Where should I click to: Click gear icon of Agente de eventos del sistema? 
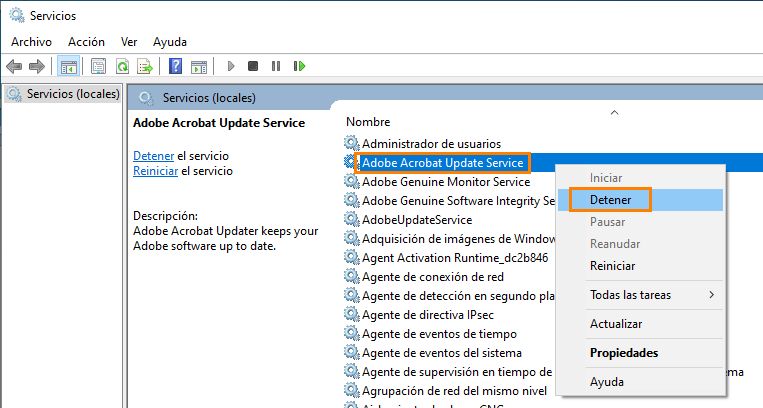(351, 352)
